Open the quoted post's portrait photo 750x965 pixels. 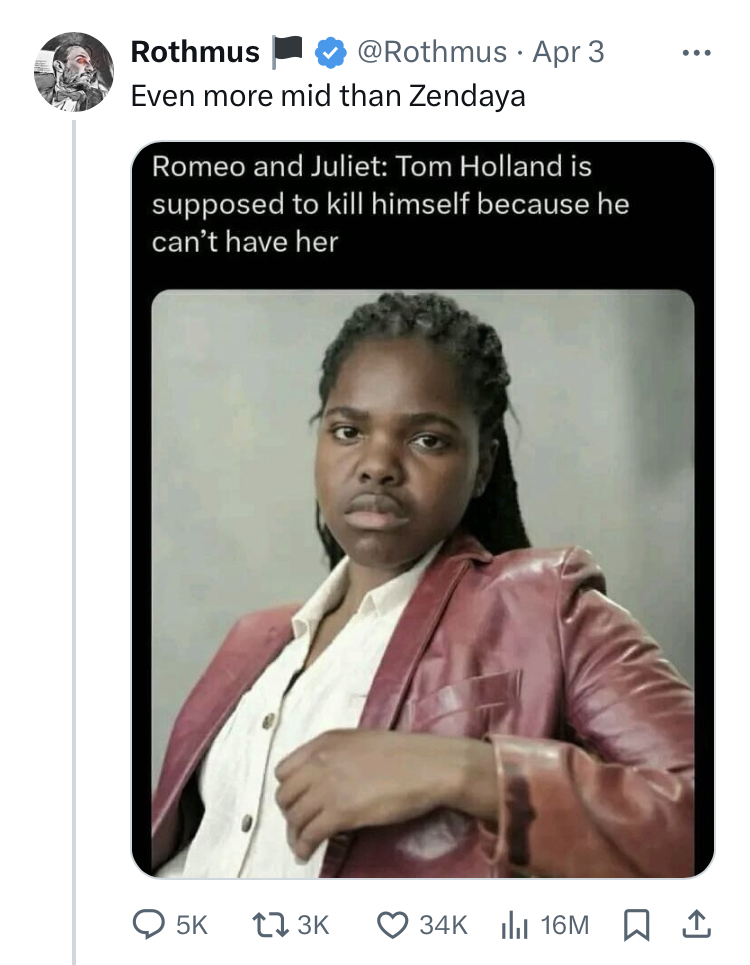click(423, 583)
